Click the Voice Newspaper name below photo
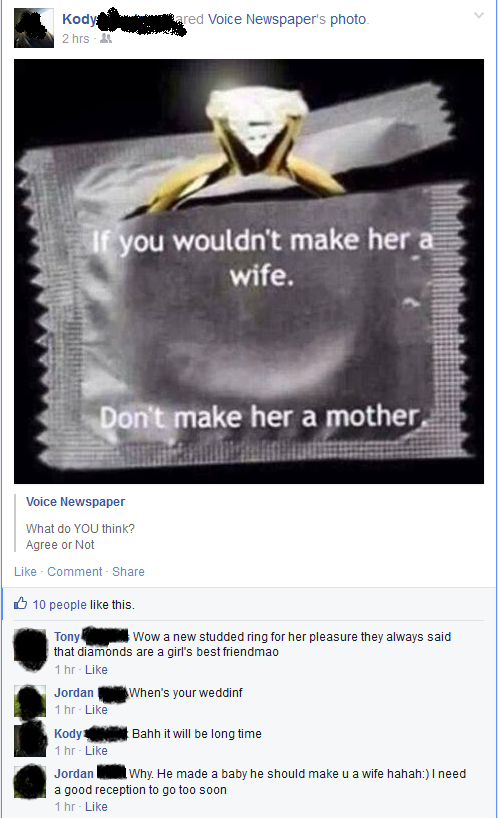The image size is (498, 818). coord(76,502)
